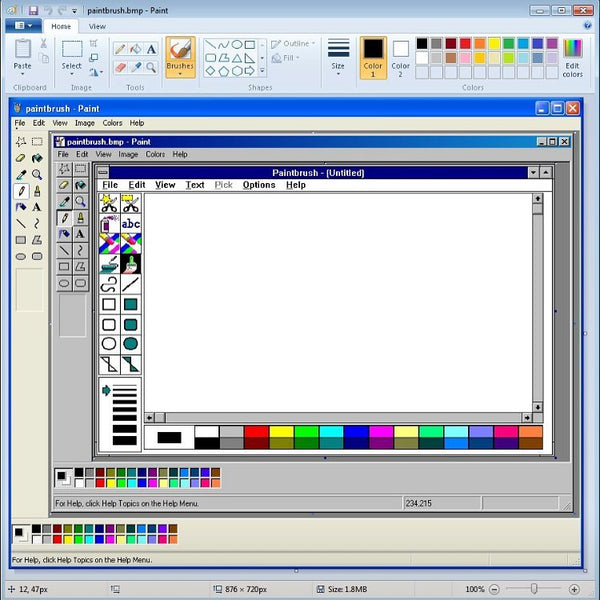Open the Paint application menu button
Image resolution: width=600 pixels, height=600 pixels.
click(23, 26)
